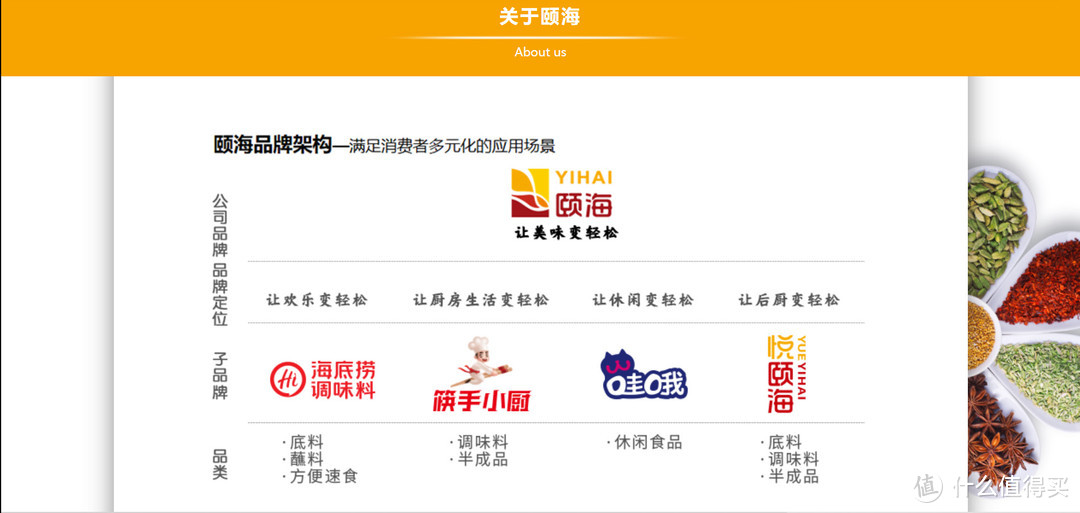Click the 公司品牌 row label
1080x513 pixels.
click(220, 224)
